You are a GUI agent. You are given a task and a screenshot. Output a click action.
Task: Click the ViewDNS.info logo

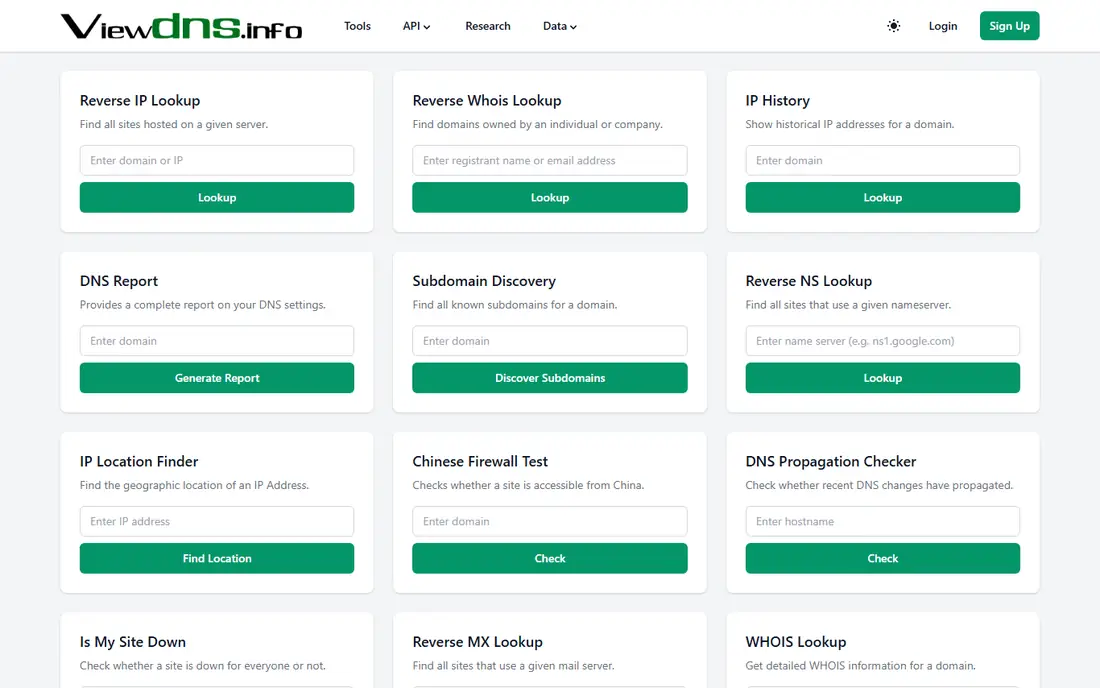pos(182,26)
